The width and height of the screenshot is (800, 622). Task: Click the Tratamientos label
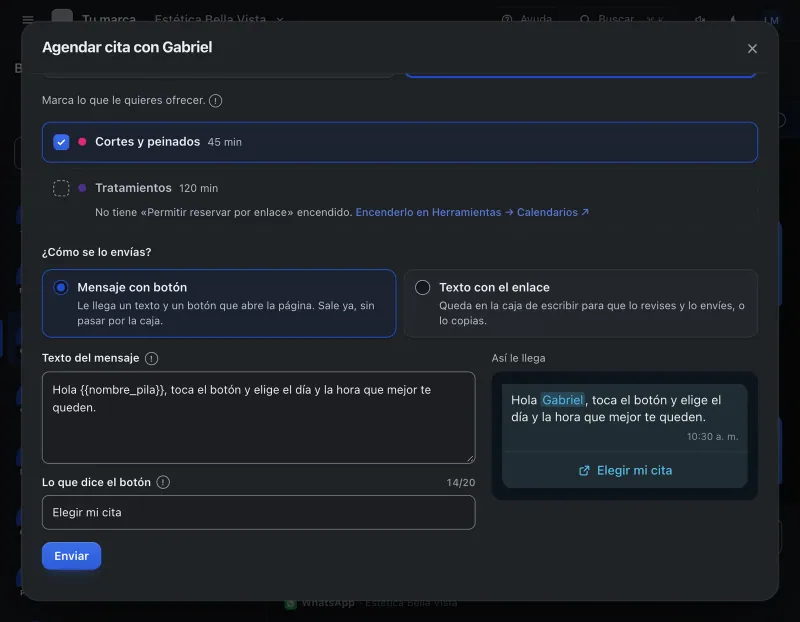click(133, 188)
